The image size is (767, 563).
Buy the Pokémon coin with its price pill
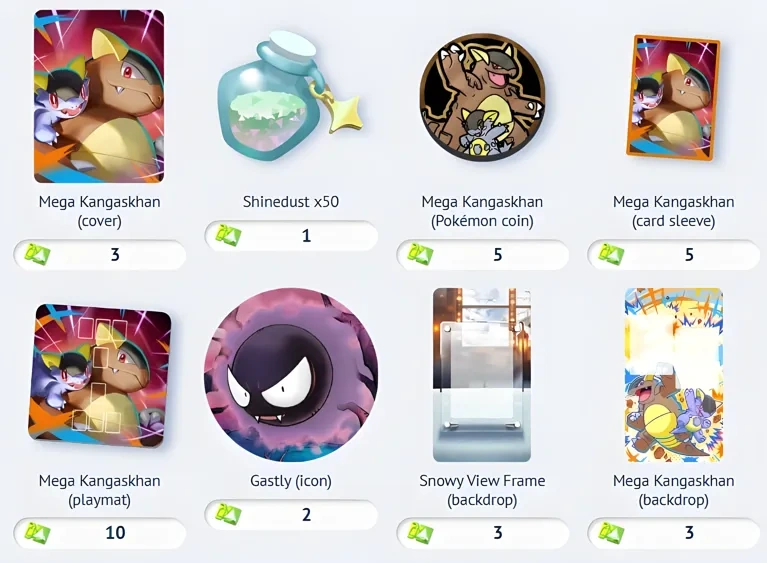[x=482, y=255]
